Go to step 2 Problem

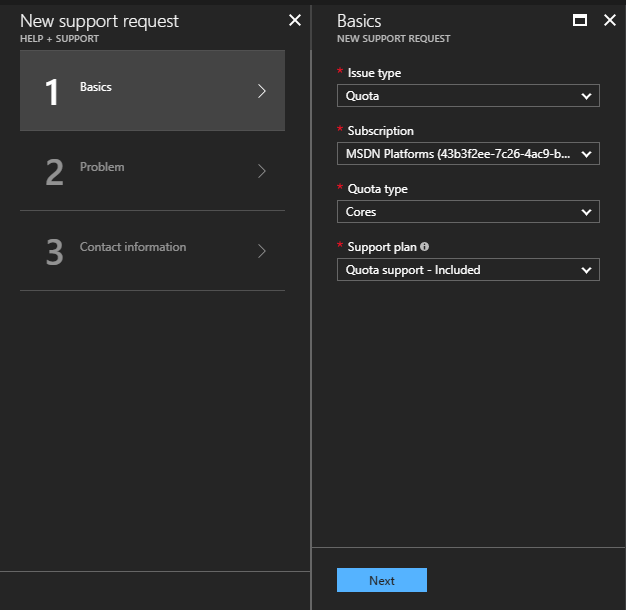click(152, 170)
